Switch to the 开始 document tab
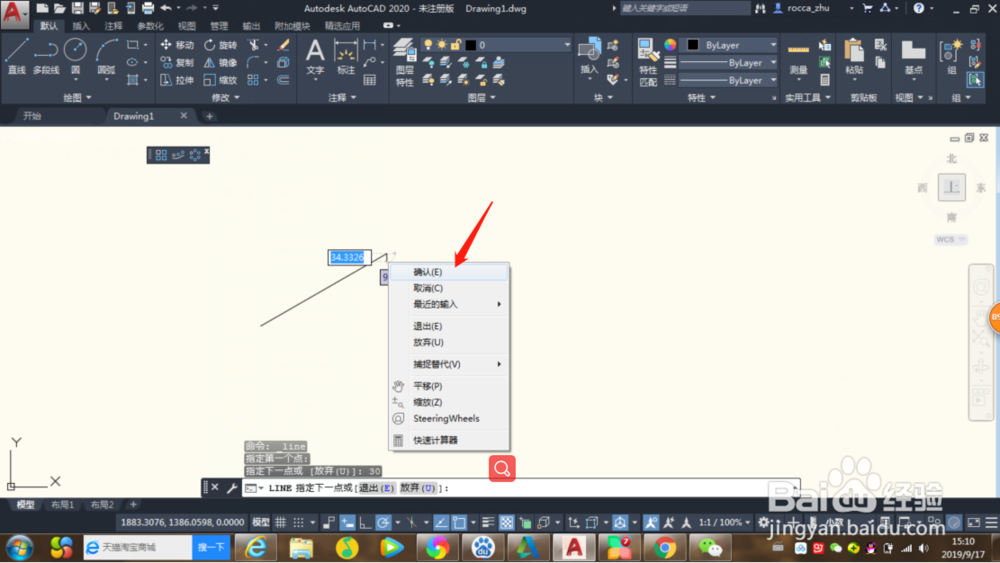 32,116
